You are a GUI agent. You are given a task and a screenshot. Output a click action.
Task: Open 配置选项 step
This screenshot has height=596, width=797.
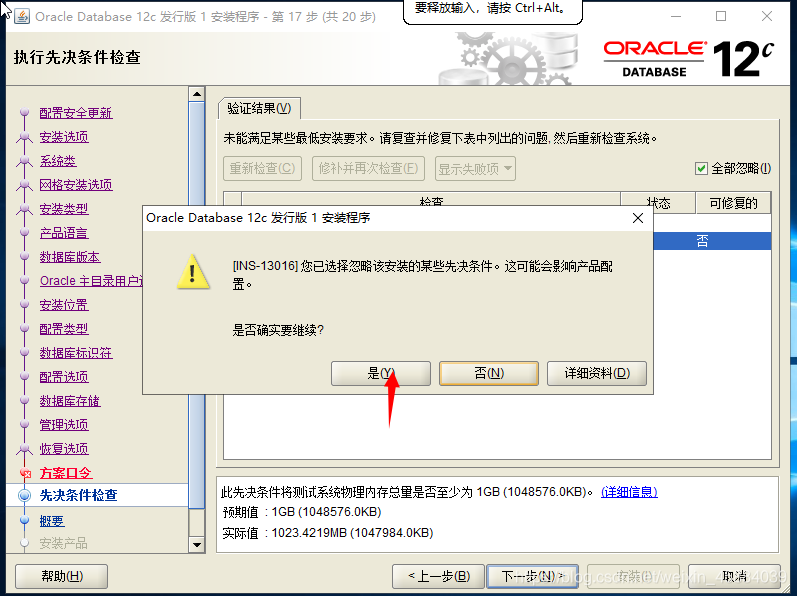64,377
